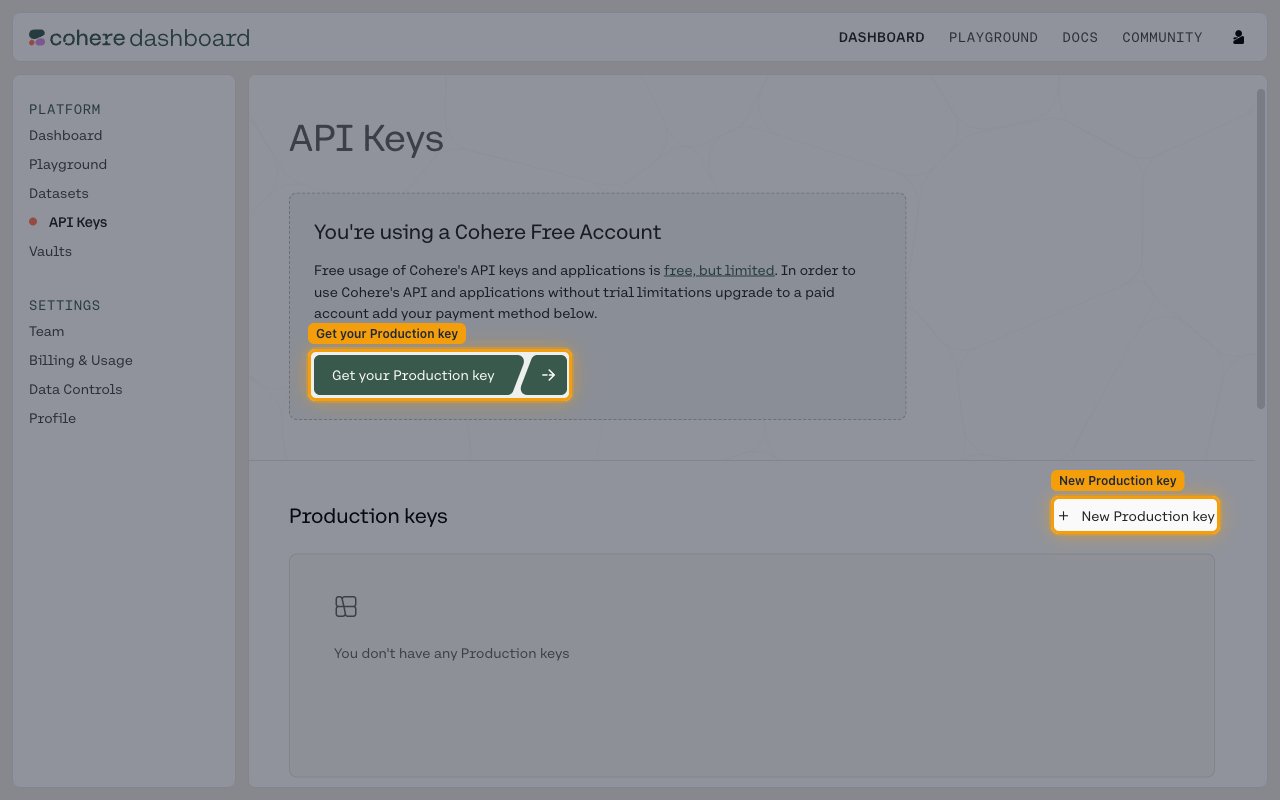Open Profile settings in the sidebar
Image resolution: width=1280 pixels, height=800 pixels.
tap(52, 418)
